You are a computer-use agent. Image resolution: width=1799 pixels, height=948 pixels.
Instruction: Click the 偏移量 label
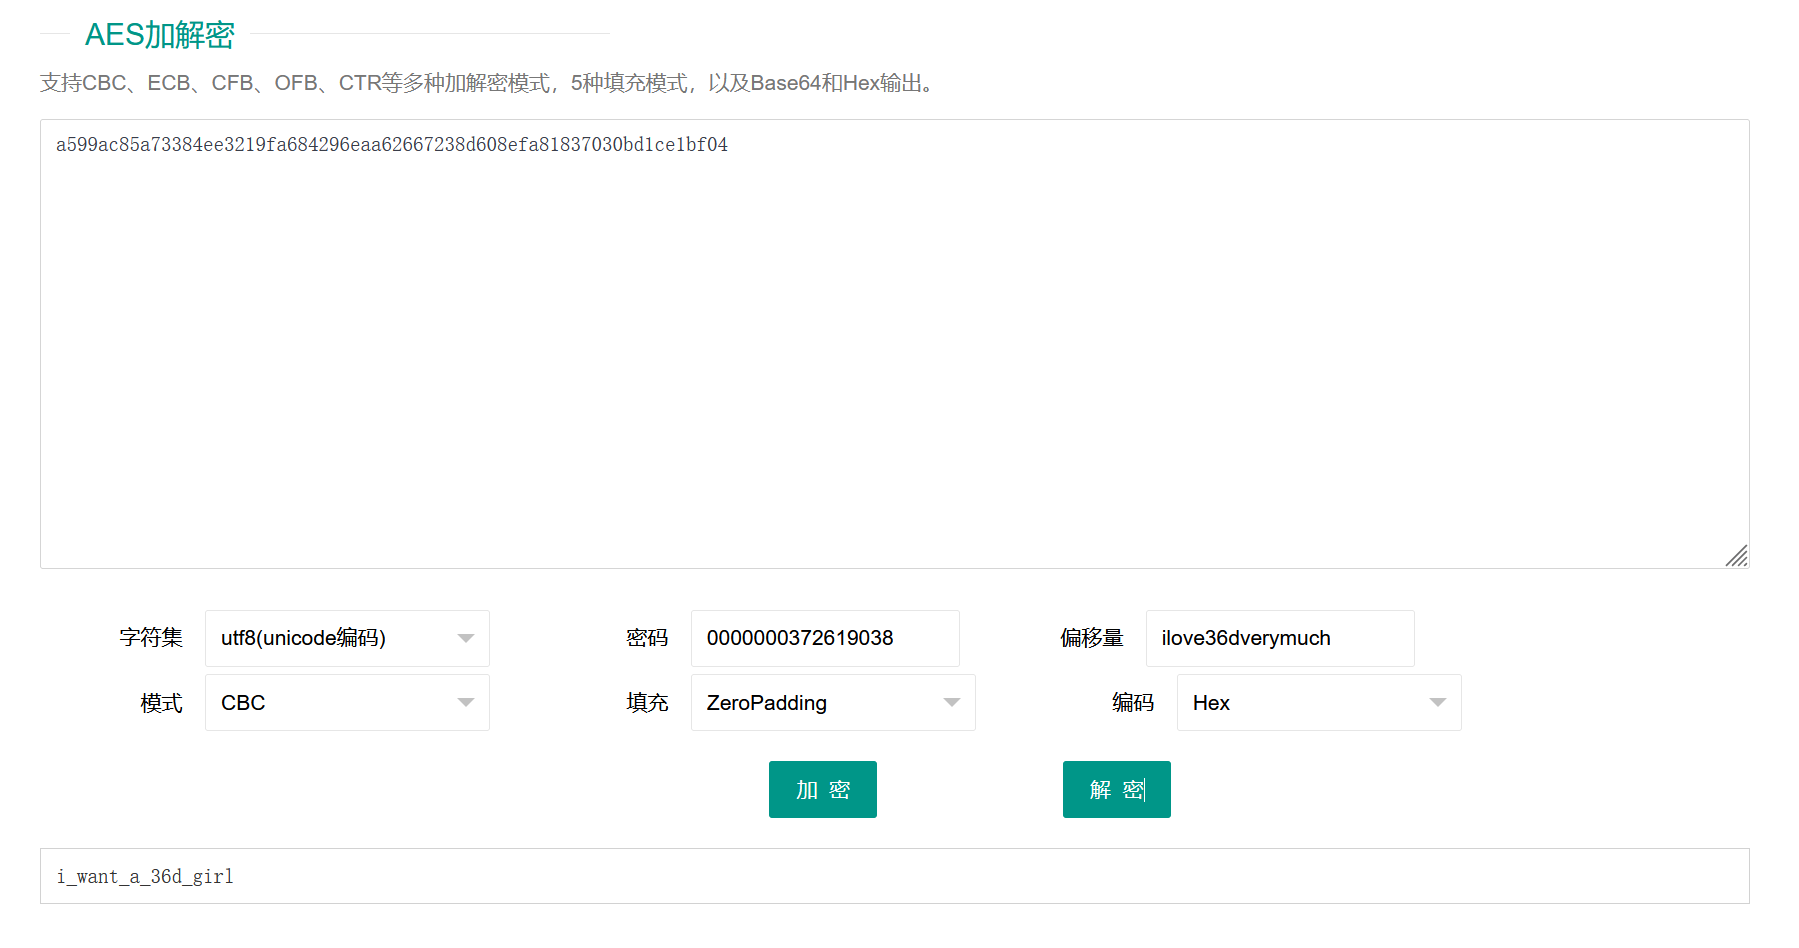[1092, 638]
